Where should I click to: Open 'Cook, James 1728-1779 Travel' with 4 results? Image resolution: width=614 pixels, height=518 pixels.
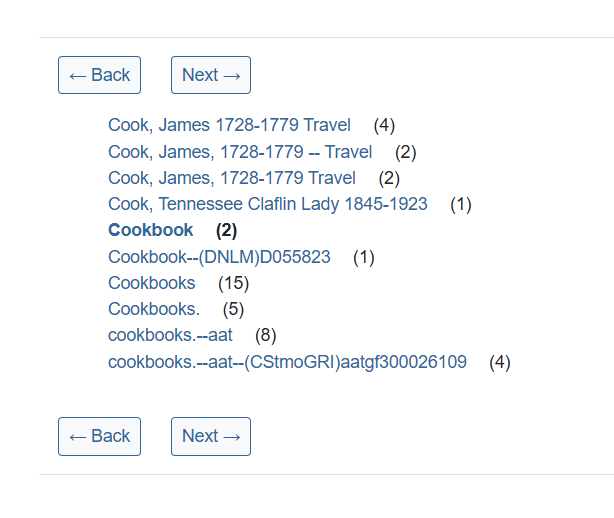pos(229,125)
